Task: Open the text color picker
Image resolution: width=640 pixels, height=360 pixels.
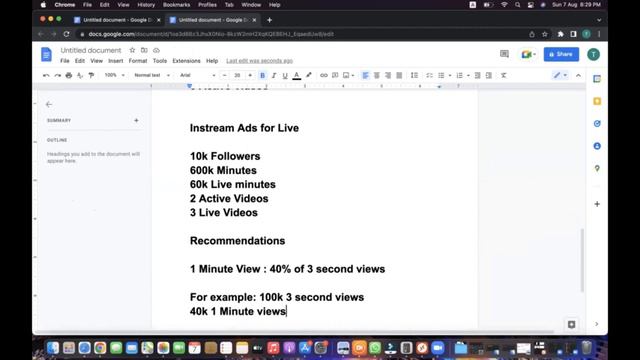Action: pos(297,75)
